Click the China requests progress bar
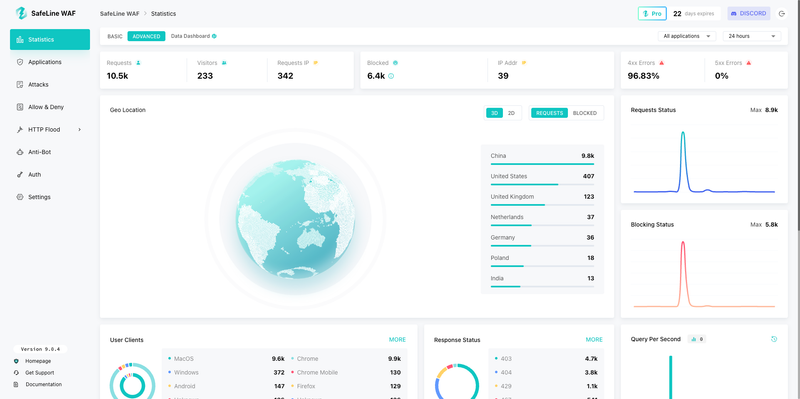The image size is (800, 399). (542, 164)
